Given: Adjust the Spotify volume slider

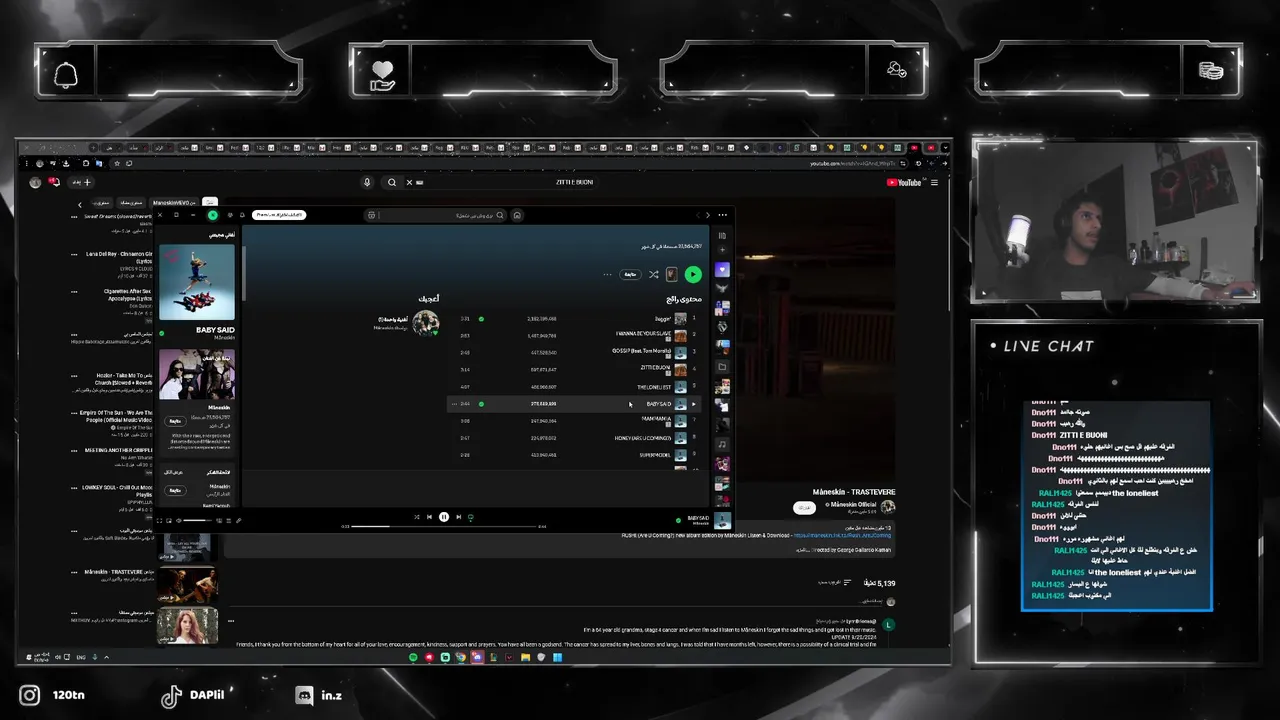Looking at the screenshot, I should tap(197, 520).
